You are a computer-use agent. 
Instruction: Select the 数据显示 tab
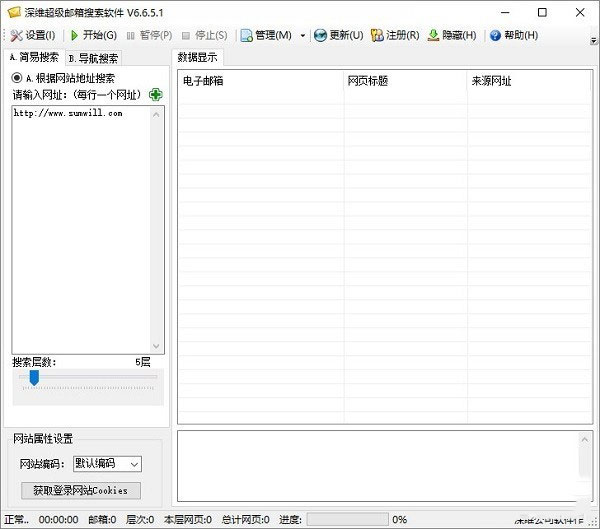[199, 57]
